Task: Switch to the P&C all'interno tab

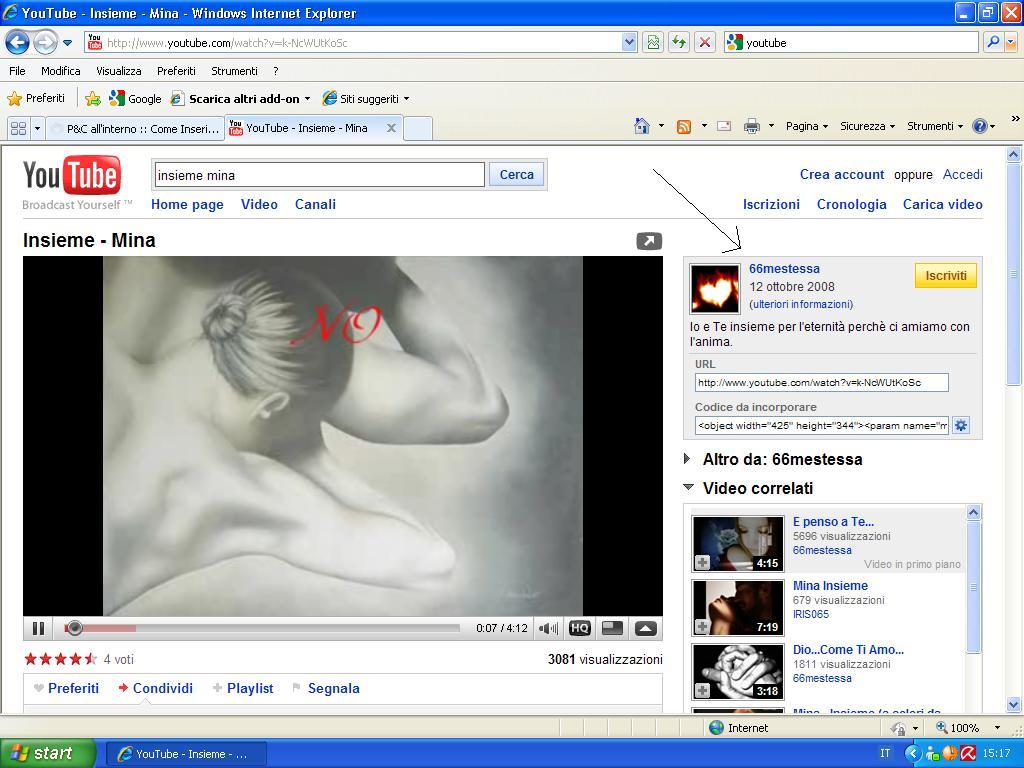Action: click(x=136, y=129)
